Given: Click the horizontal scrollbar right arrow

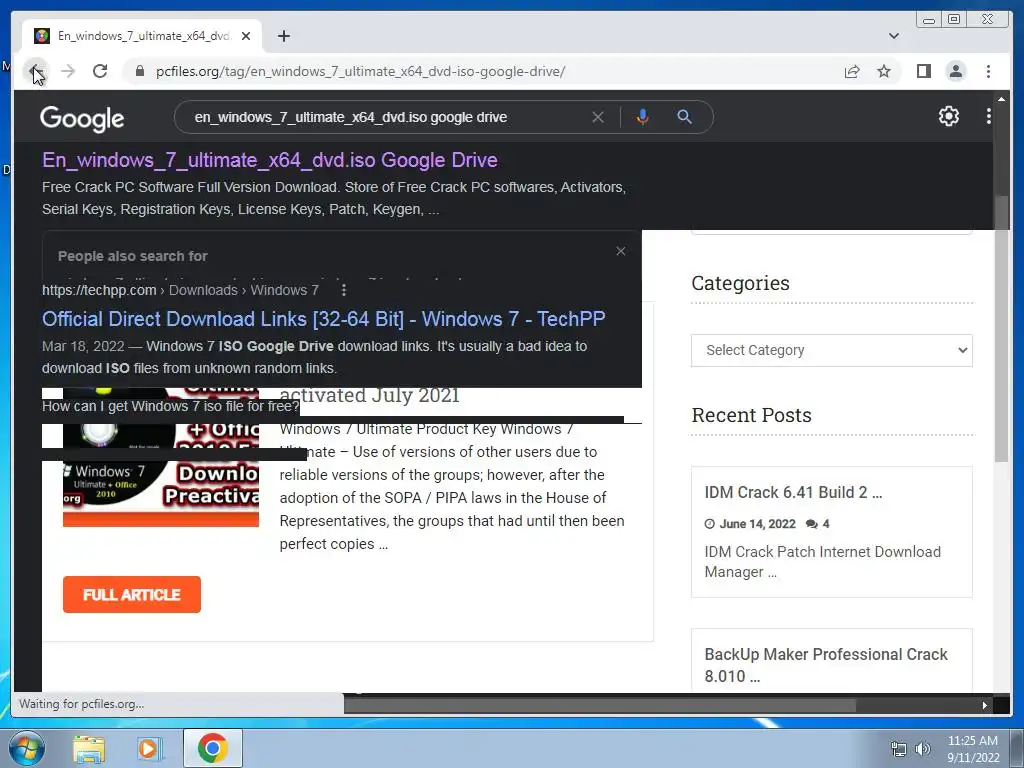Looking at the screenshot, I should tap(985, 705).
